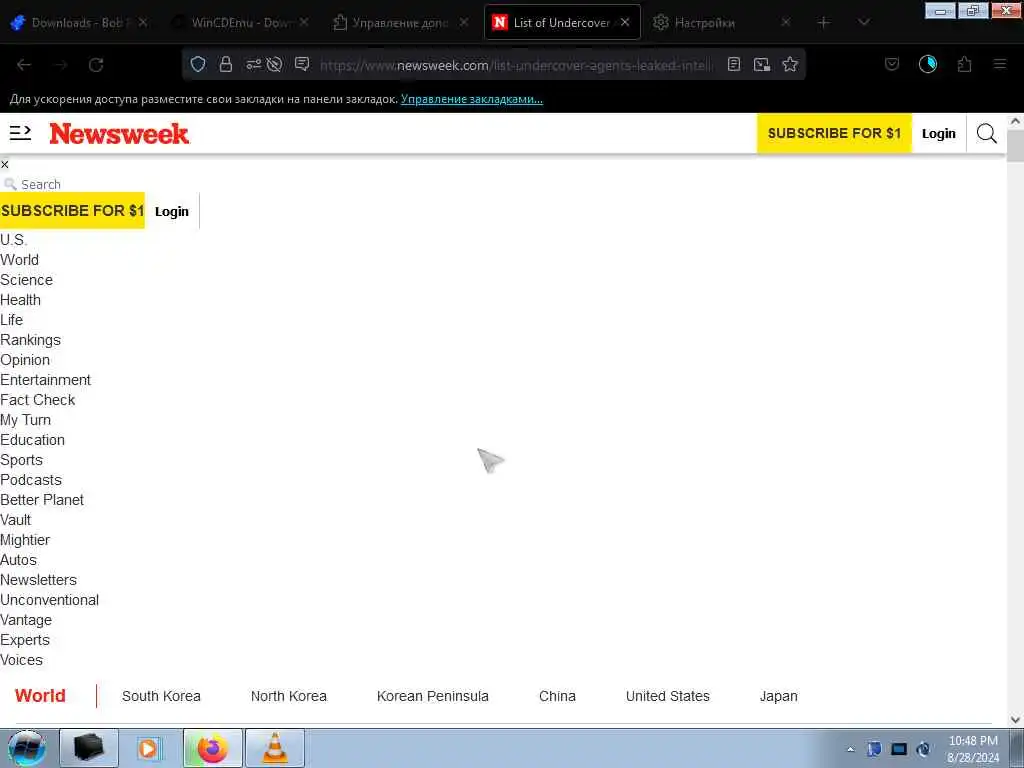Viewport: 1024px width, 768px height.
Task: Switch to WinCDEmu tab
Action: tap(240, 23)
